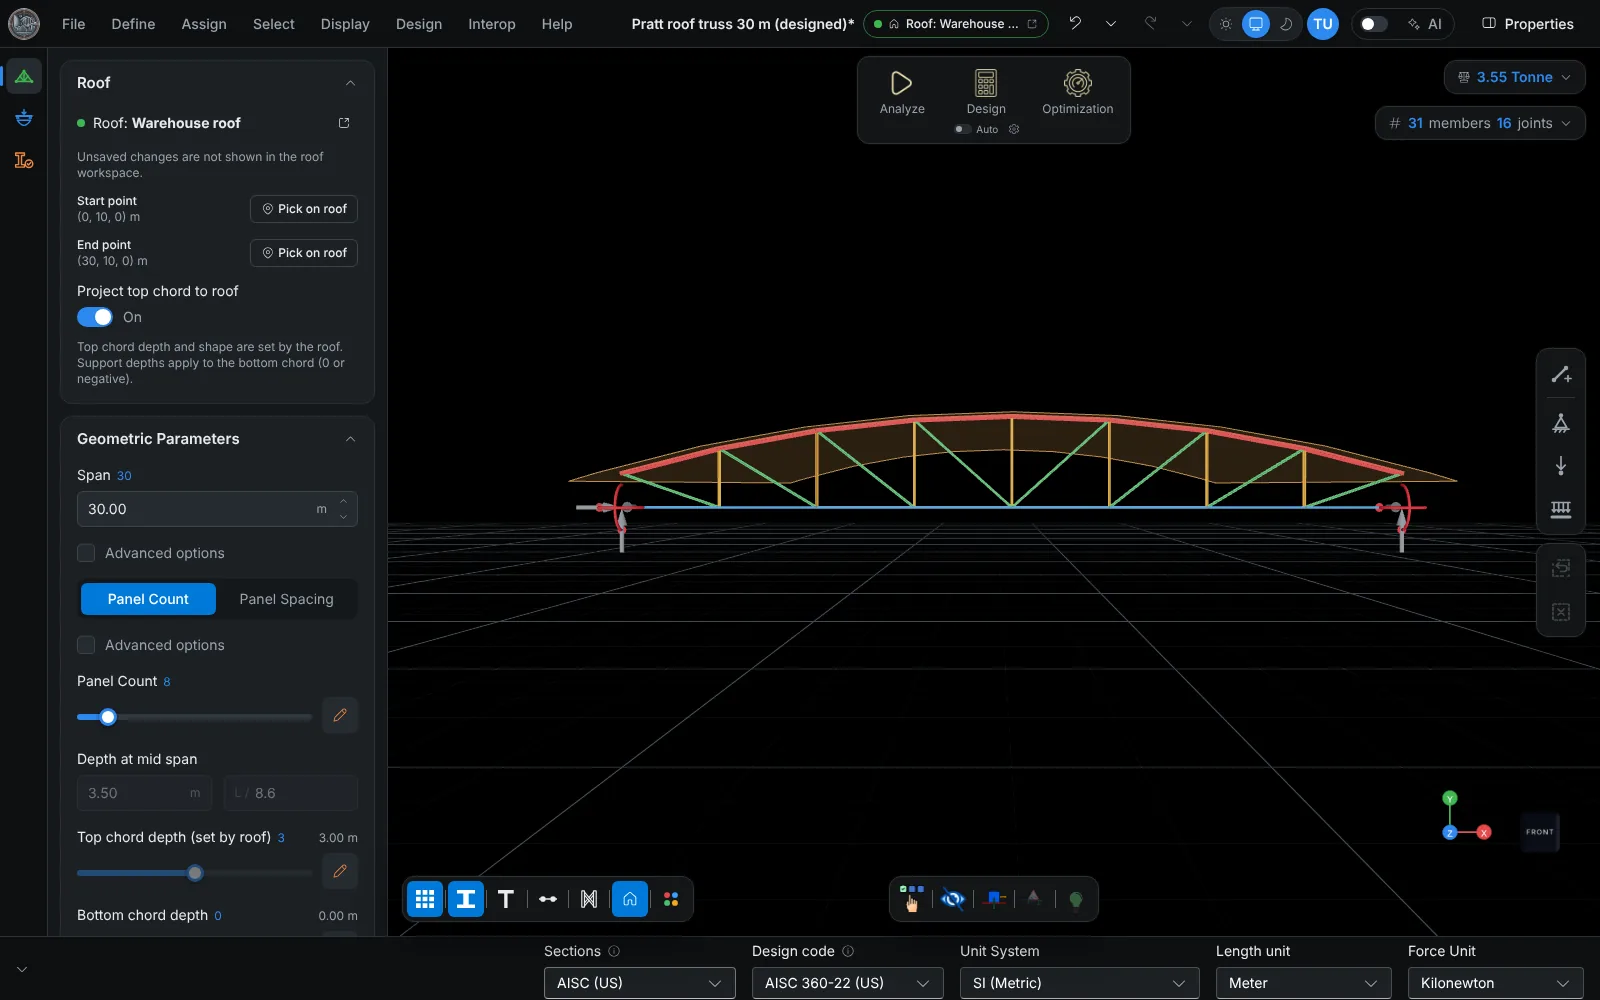Image resolution: width=1600 pixels, height=1000 pixels.
Task: Click Pick on roof for Start point
Action: pos(304,209)
